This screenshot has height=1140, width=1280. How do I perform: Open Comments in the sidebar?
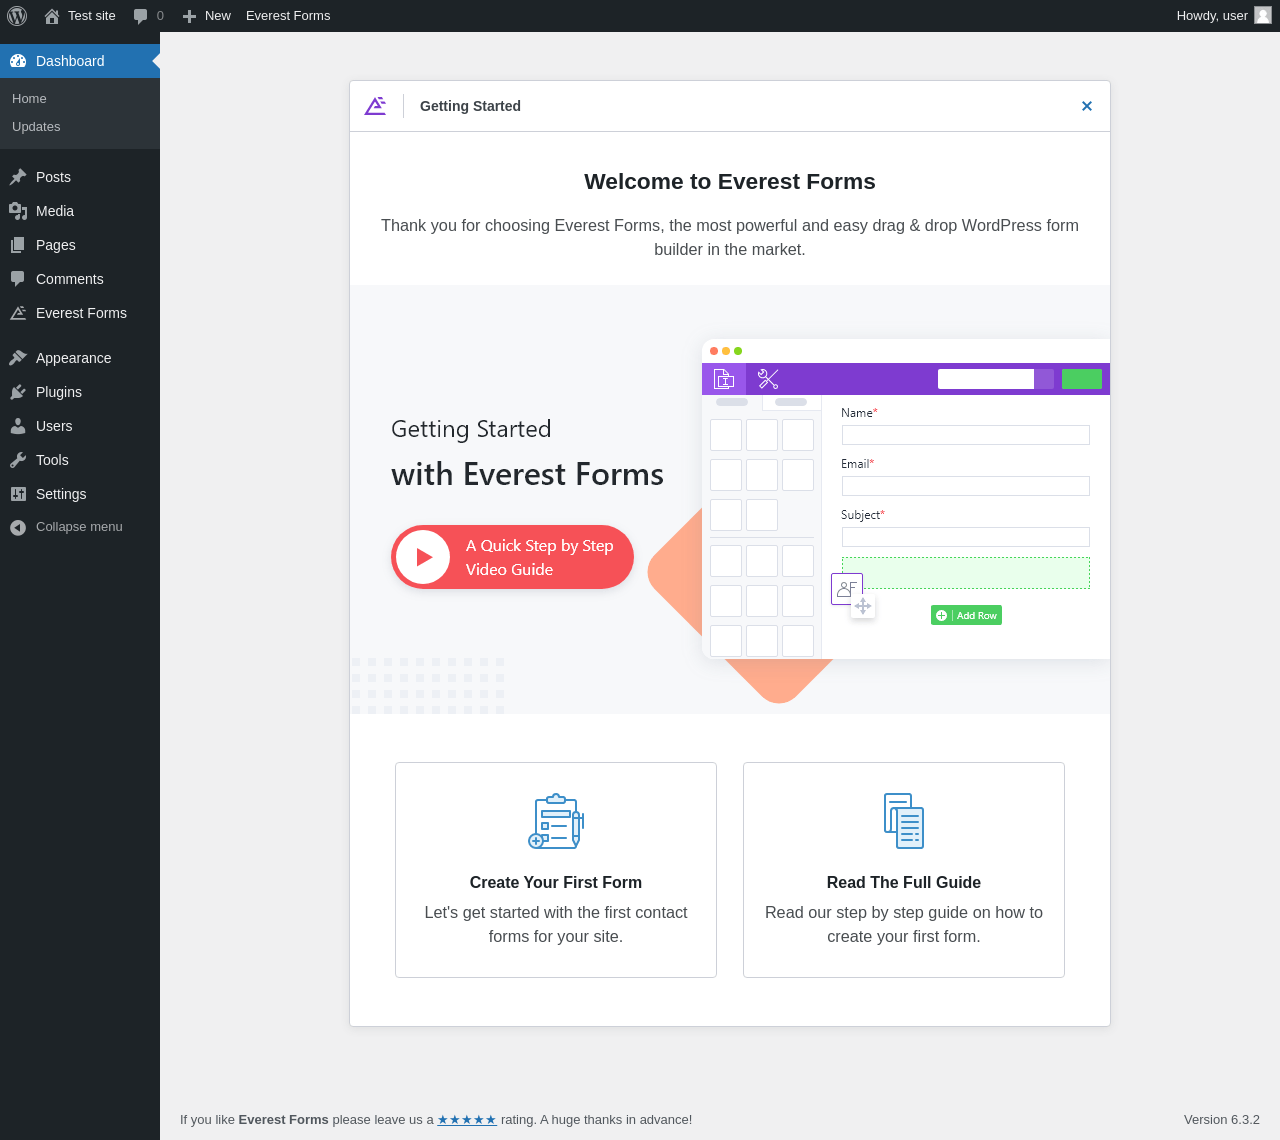pos(80,279)
